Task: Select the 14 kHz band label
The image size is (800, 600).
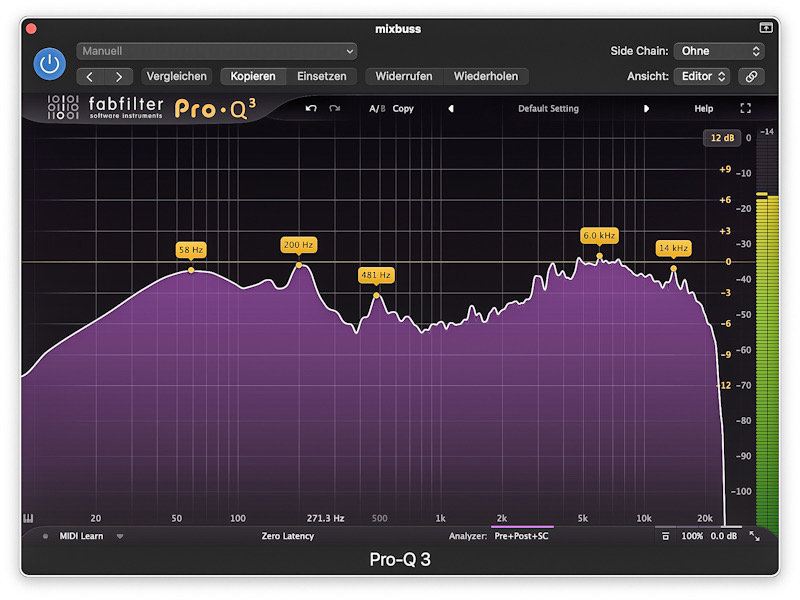Action: 673,248
